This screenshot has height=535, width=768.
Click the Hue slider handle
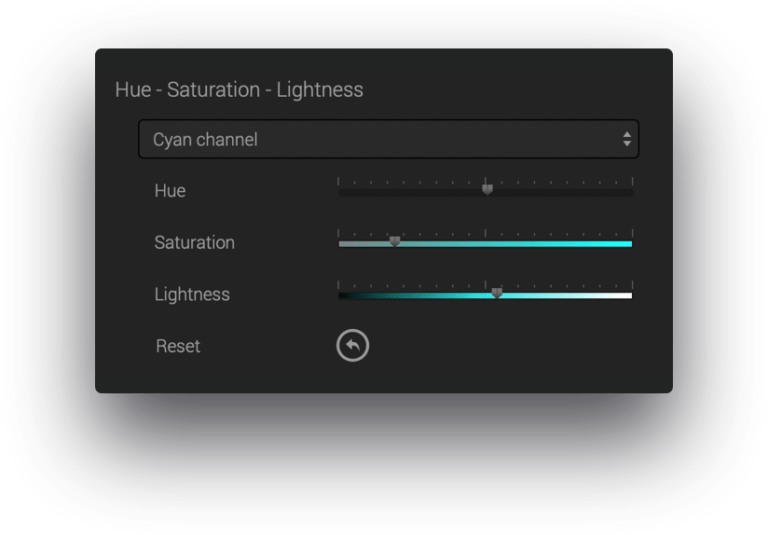tap(487, 189)
